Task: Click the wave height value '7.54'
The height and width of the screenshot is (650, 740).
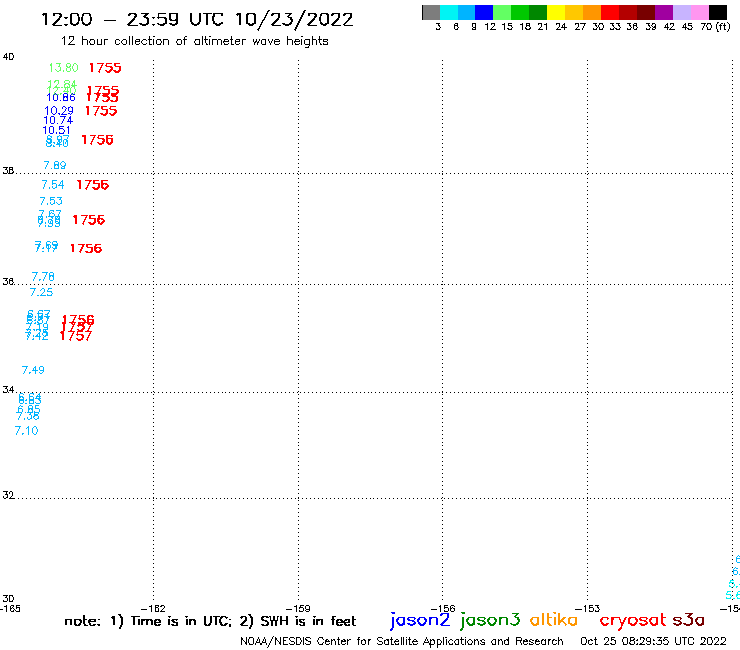Action: (52, 185)
